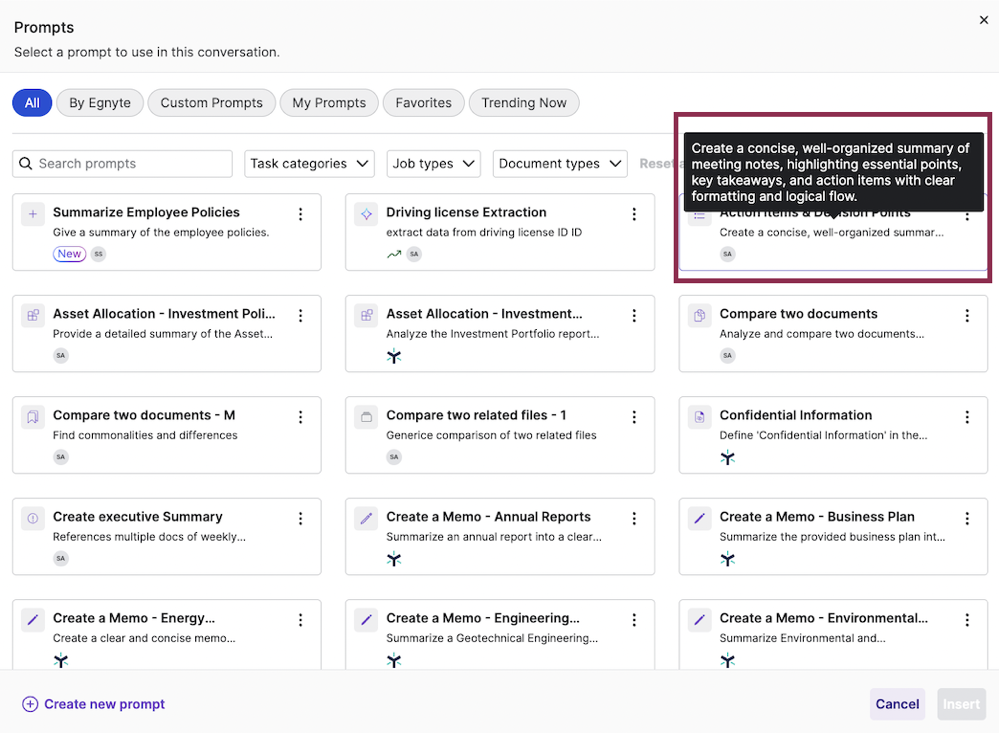Click the Create new prompt link
This screenshot has width=999, height=733.
[93, 704]
